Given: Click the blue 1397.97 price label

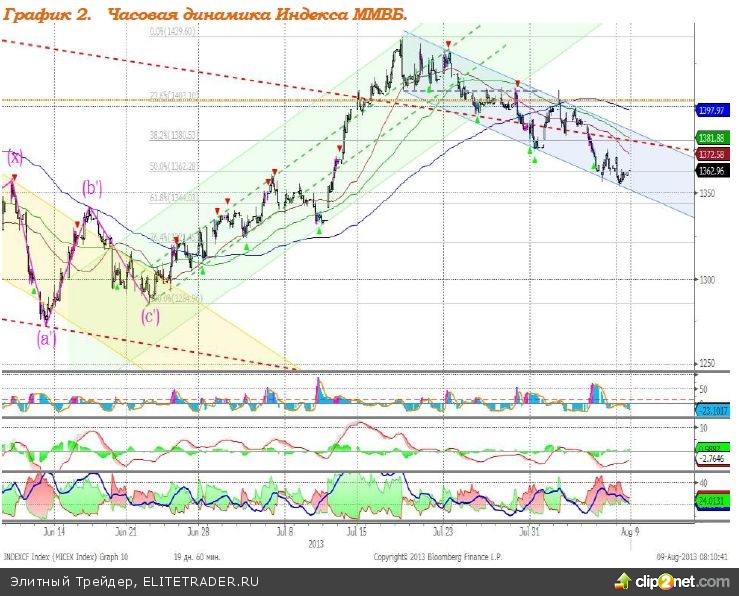Looking at the screenshot, I should [712, 111].
